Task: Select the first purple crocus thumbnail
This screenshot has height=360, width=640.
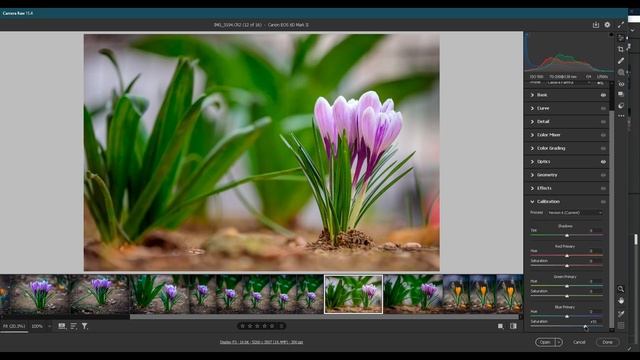Action: click(40, 294)
